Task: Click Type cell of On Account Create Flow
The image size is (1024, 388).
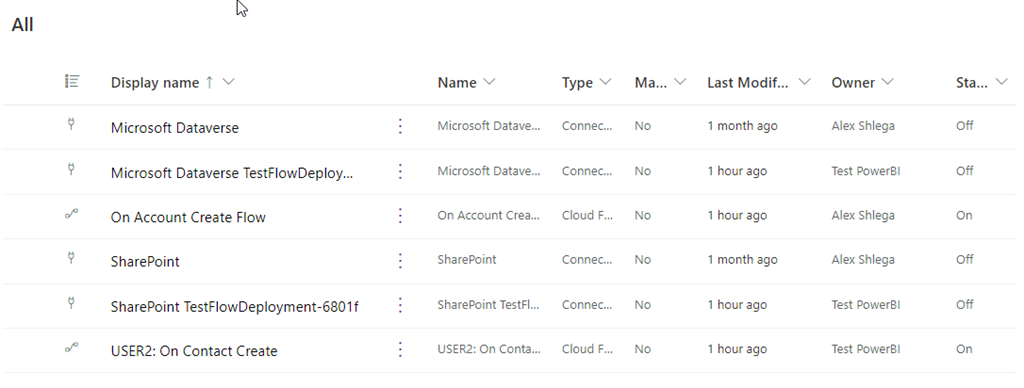Action: (587, 216)
